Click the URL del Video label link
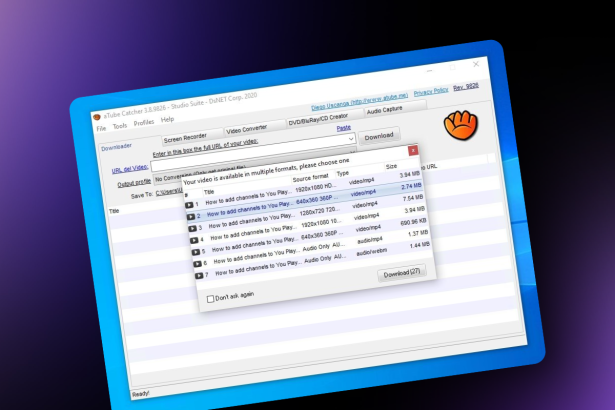The height and width of the screenshot is (410, 615). 130,169
